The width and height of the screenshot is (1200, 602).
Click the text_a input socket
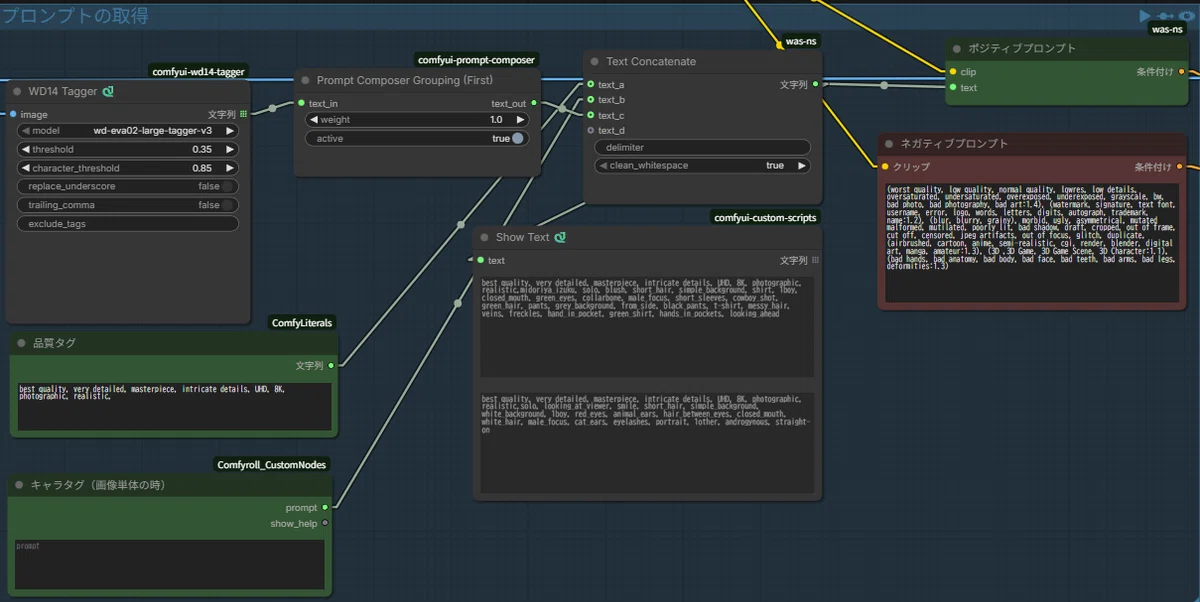pyautogui.click(x=590, y=85)
